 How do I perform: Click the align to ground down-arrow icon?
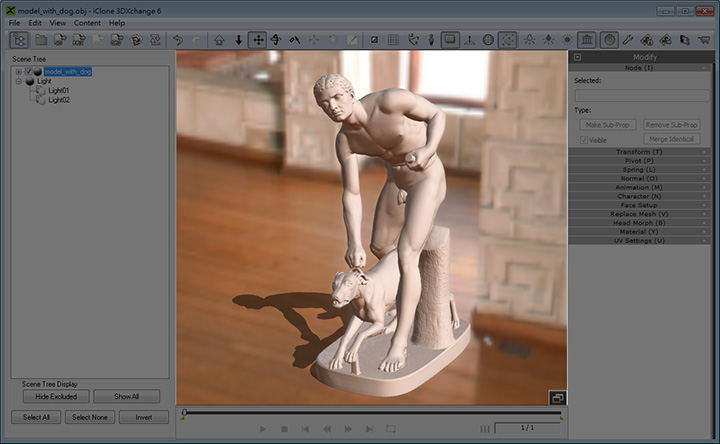pos(238,40)
